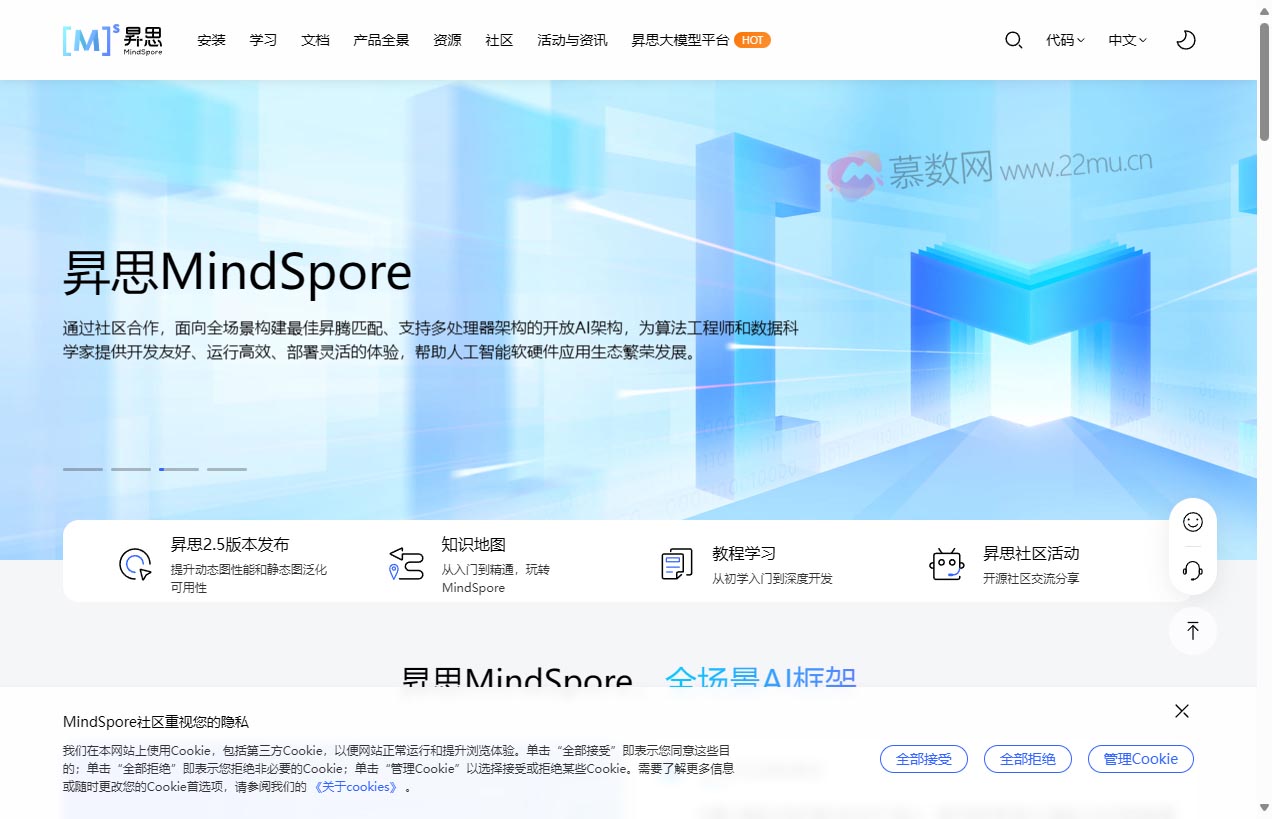Screen dimensions: 1272x819
Task: Click the MindSpore logo
Action: (x=112, y=40)
